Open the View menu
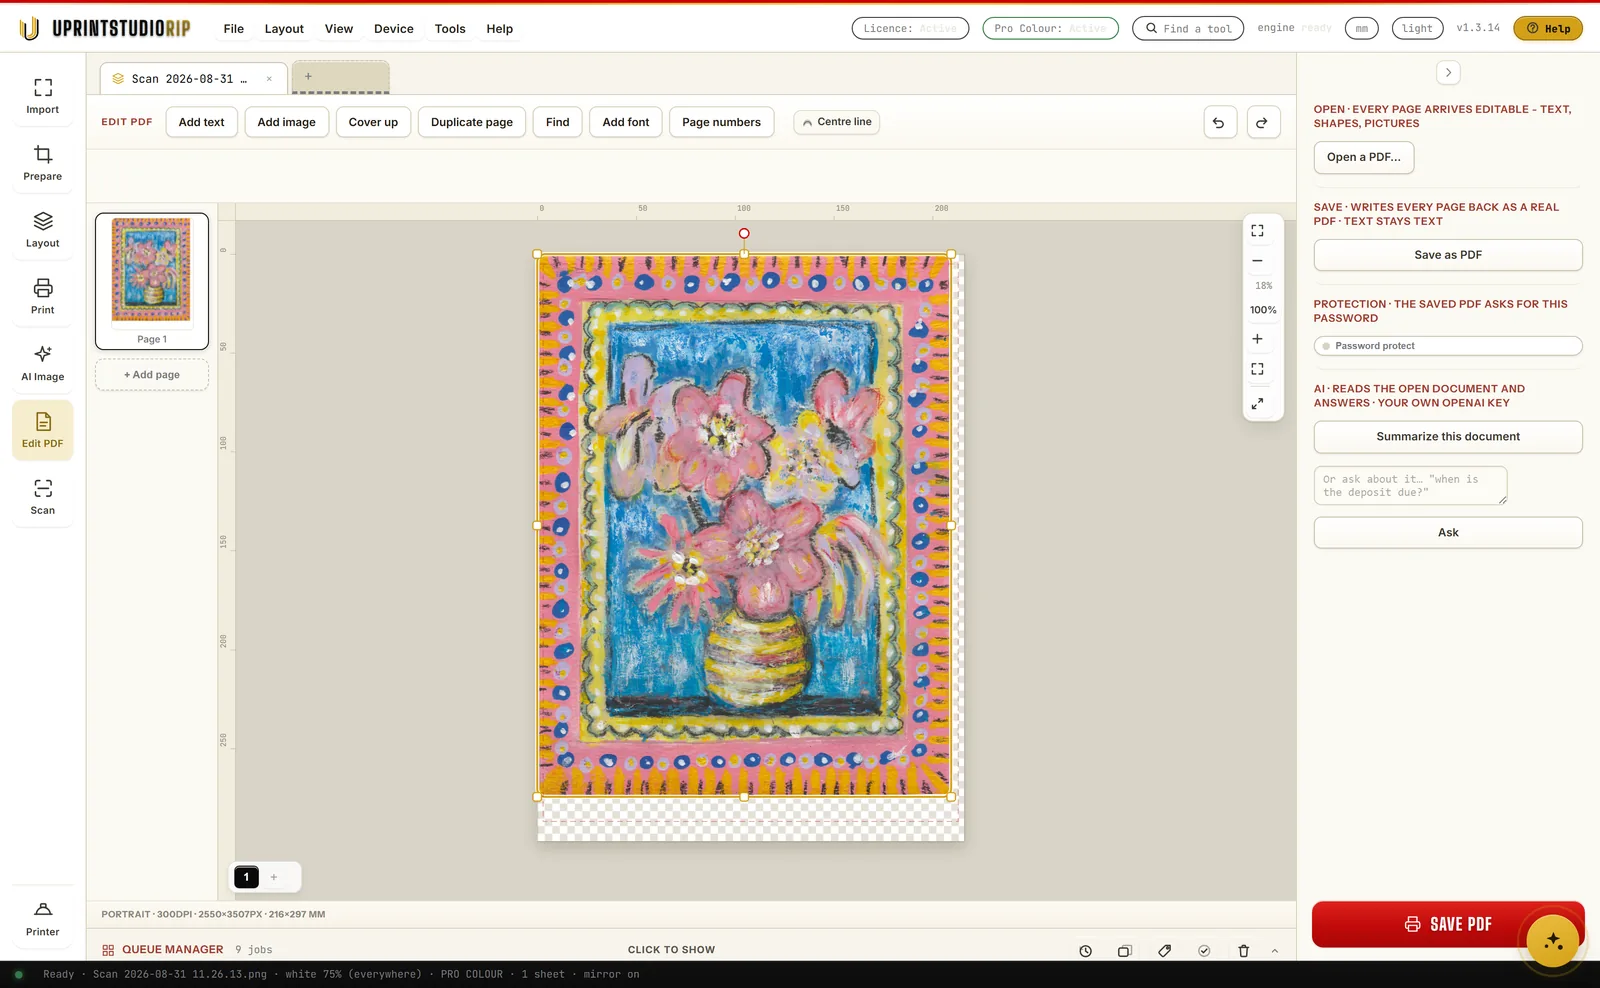The width and height of the screenshot is (1600, 988). (339, 29)
